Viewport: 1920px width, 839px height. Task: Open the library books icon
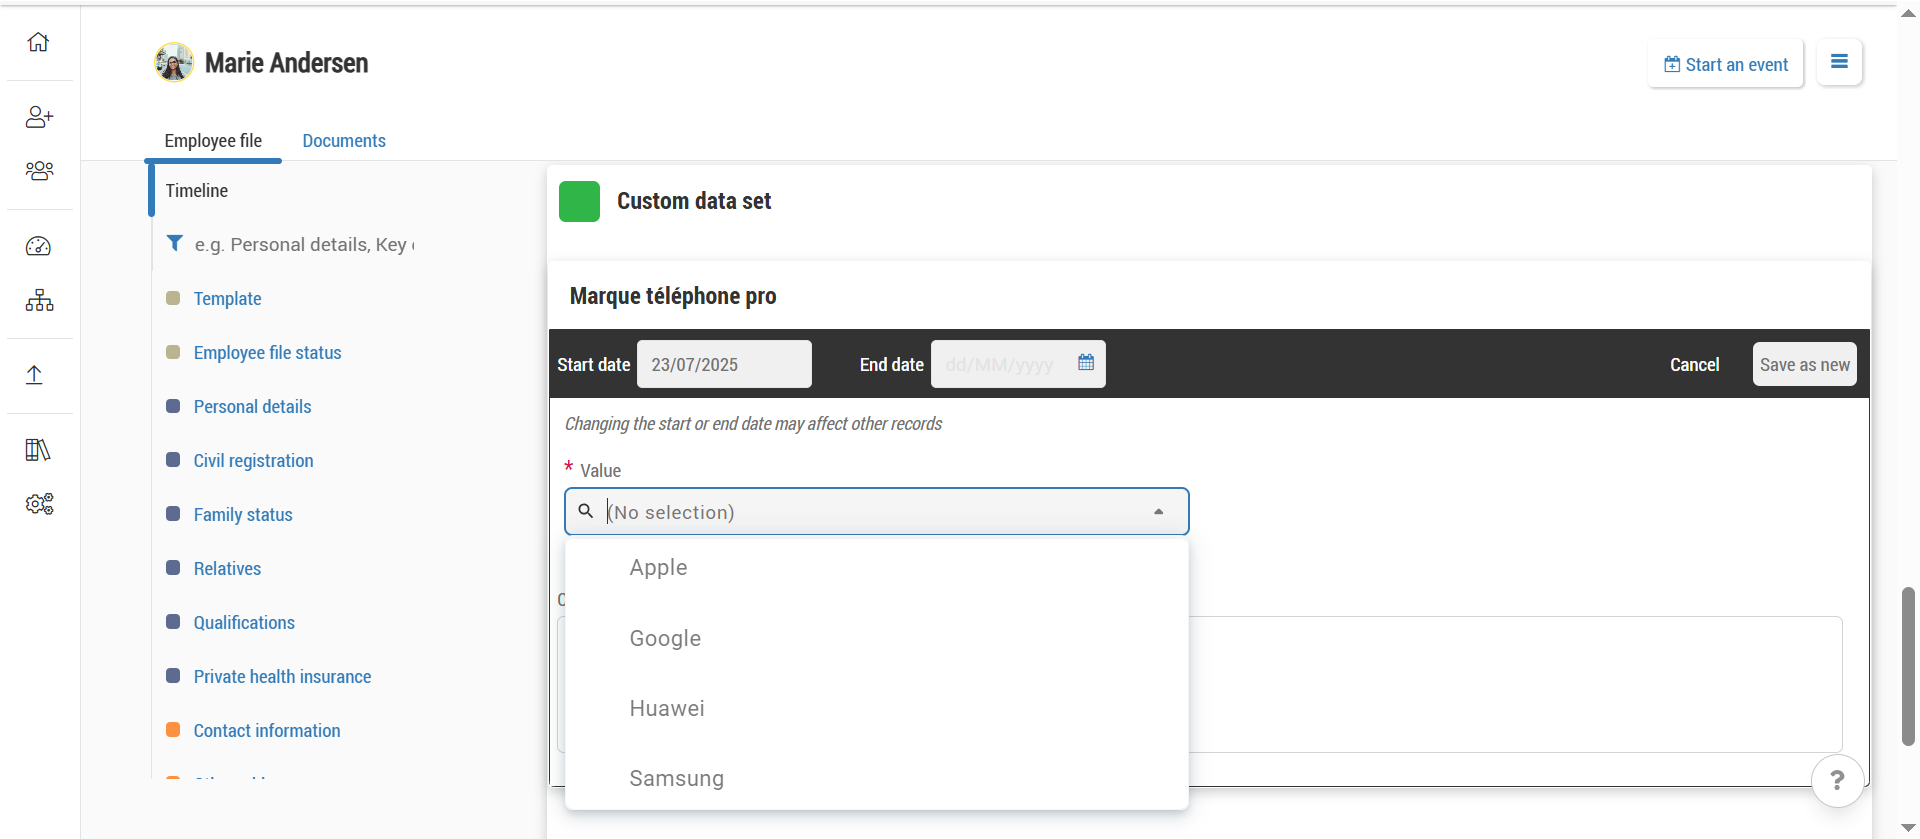pos(38,450)
